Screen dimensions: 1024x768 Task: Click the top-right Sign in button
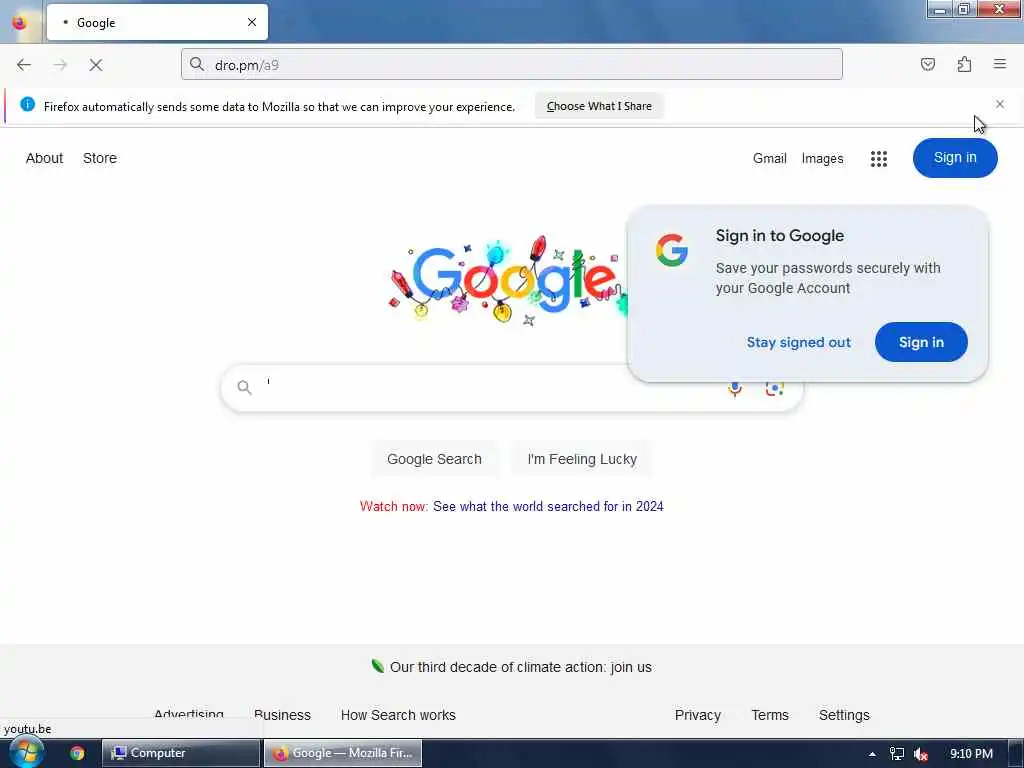[955, 158]
